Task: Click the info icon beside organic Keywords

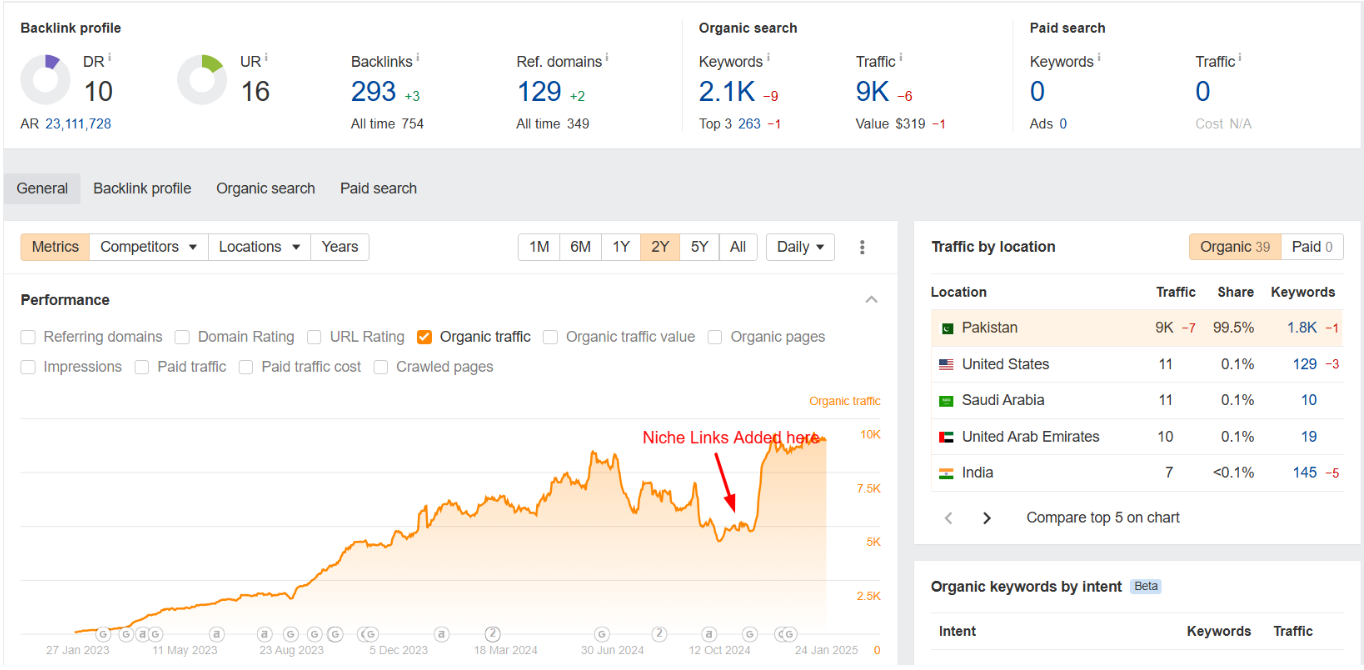Action: pos(768,59)
